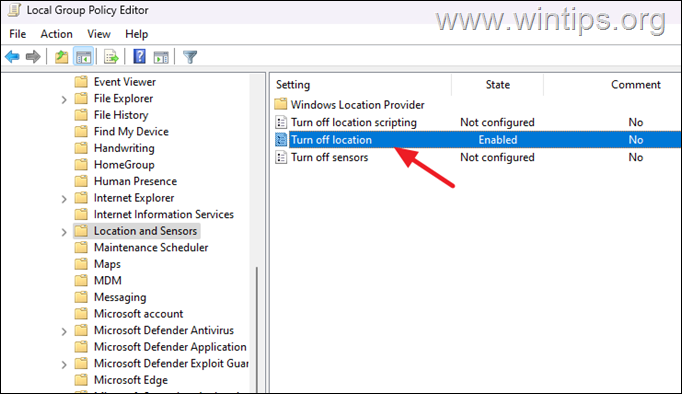The image size is (682, 394).
Task: Click Not configured state of Turn off sensors
Action: [x=497, y=157]
